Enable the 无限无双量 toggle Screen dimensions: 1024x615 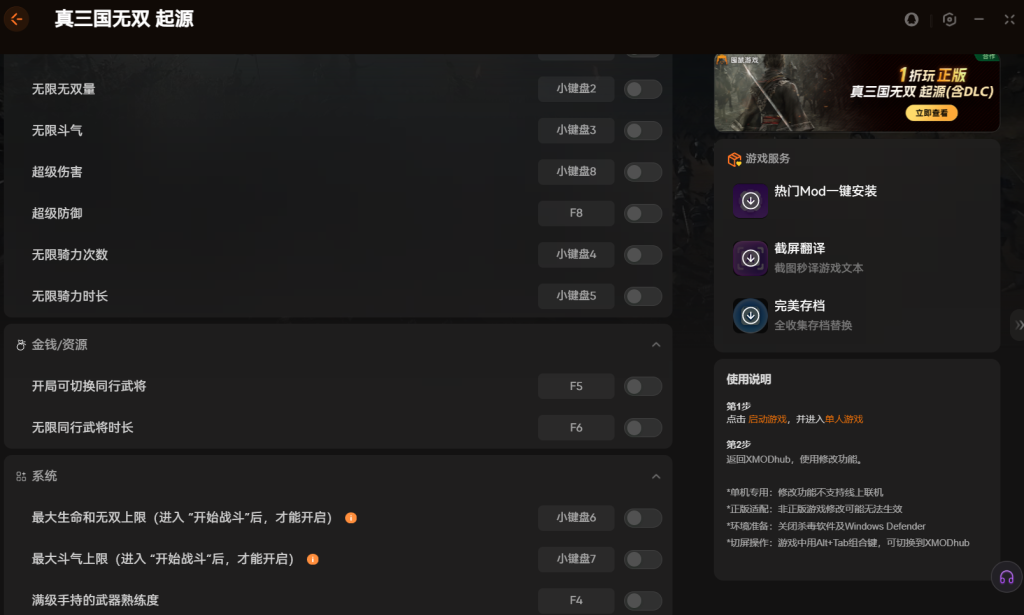[643, 89]
